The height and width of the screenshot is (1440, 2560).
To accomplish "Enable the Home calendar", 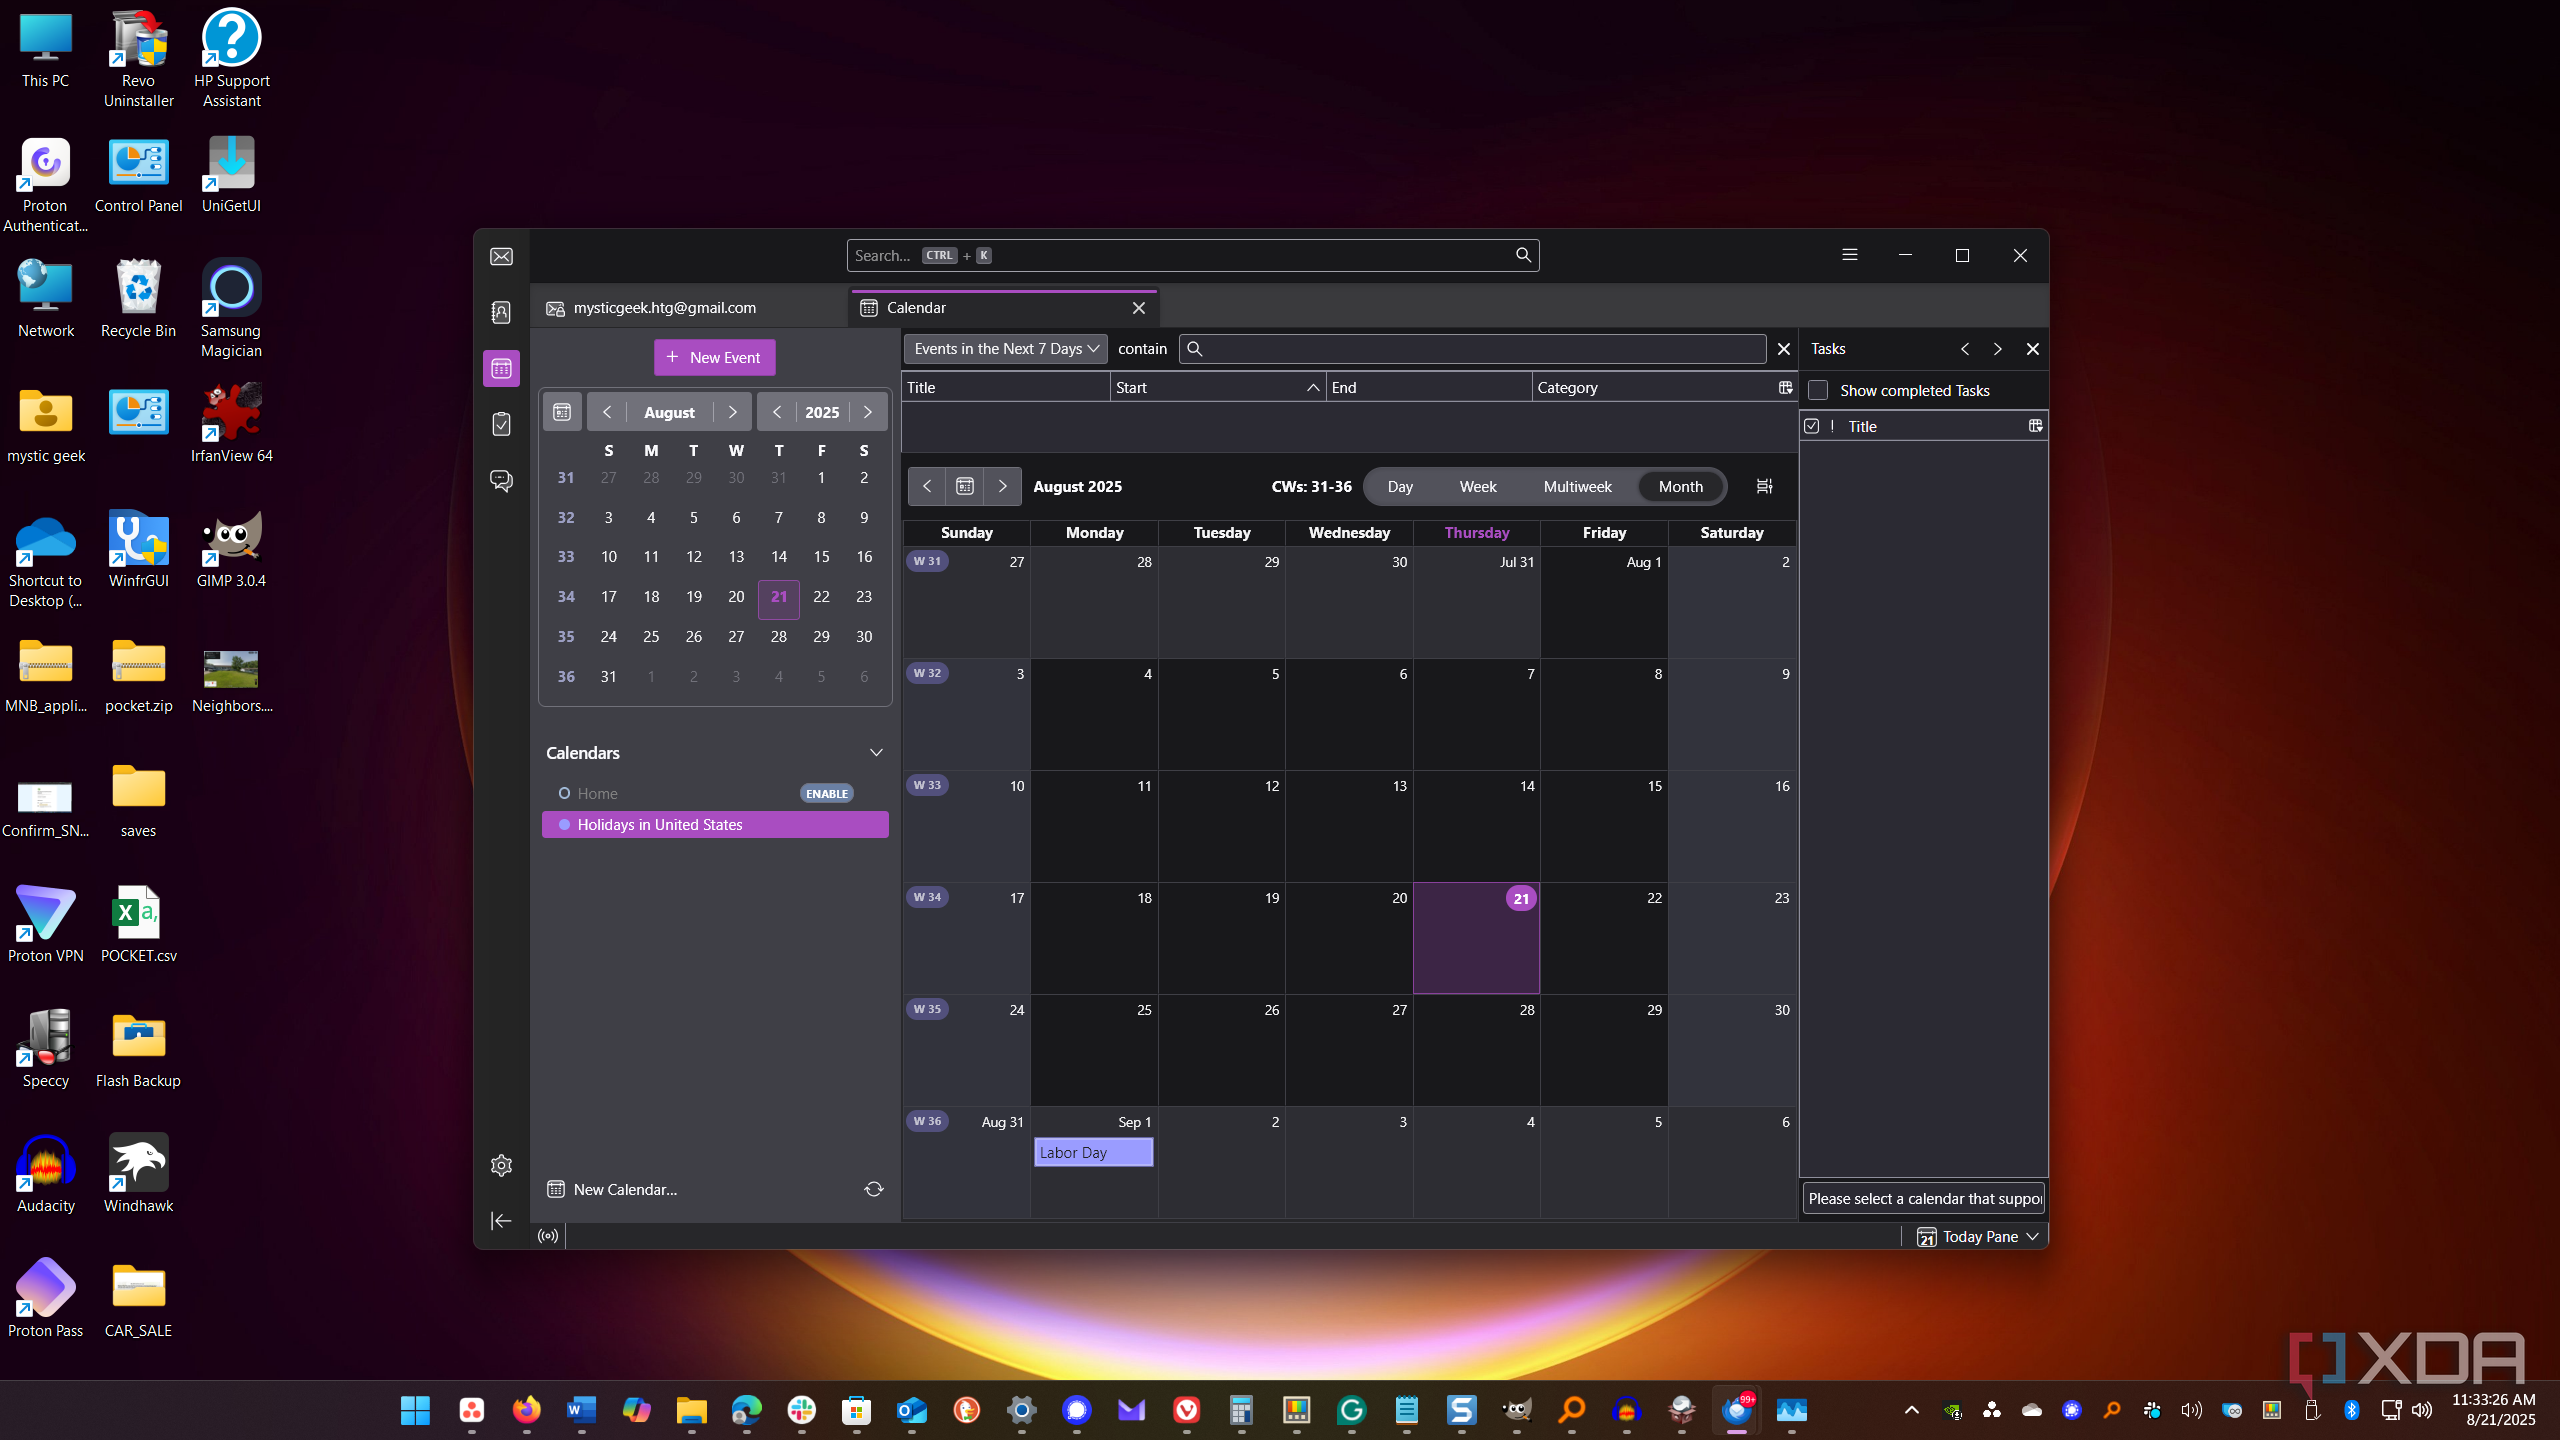I will (x=826, y=793).
